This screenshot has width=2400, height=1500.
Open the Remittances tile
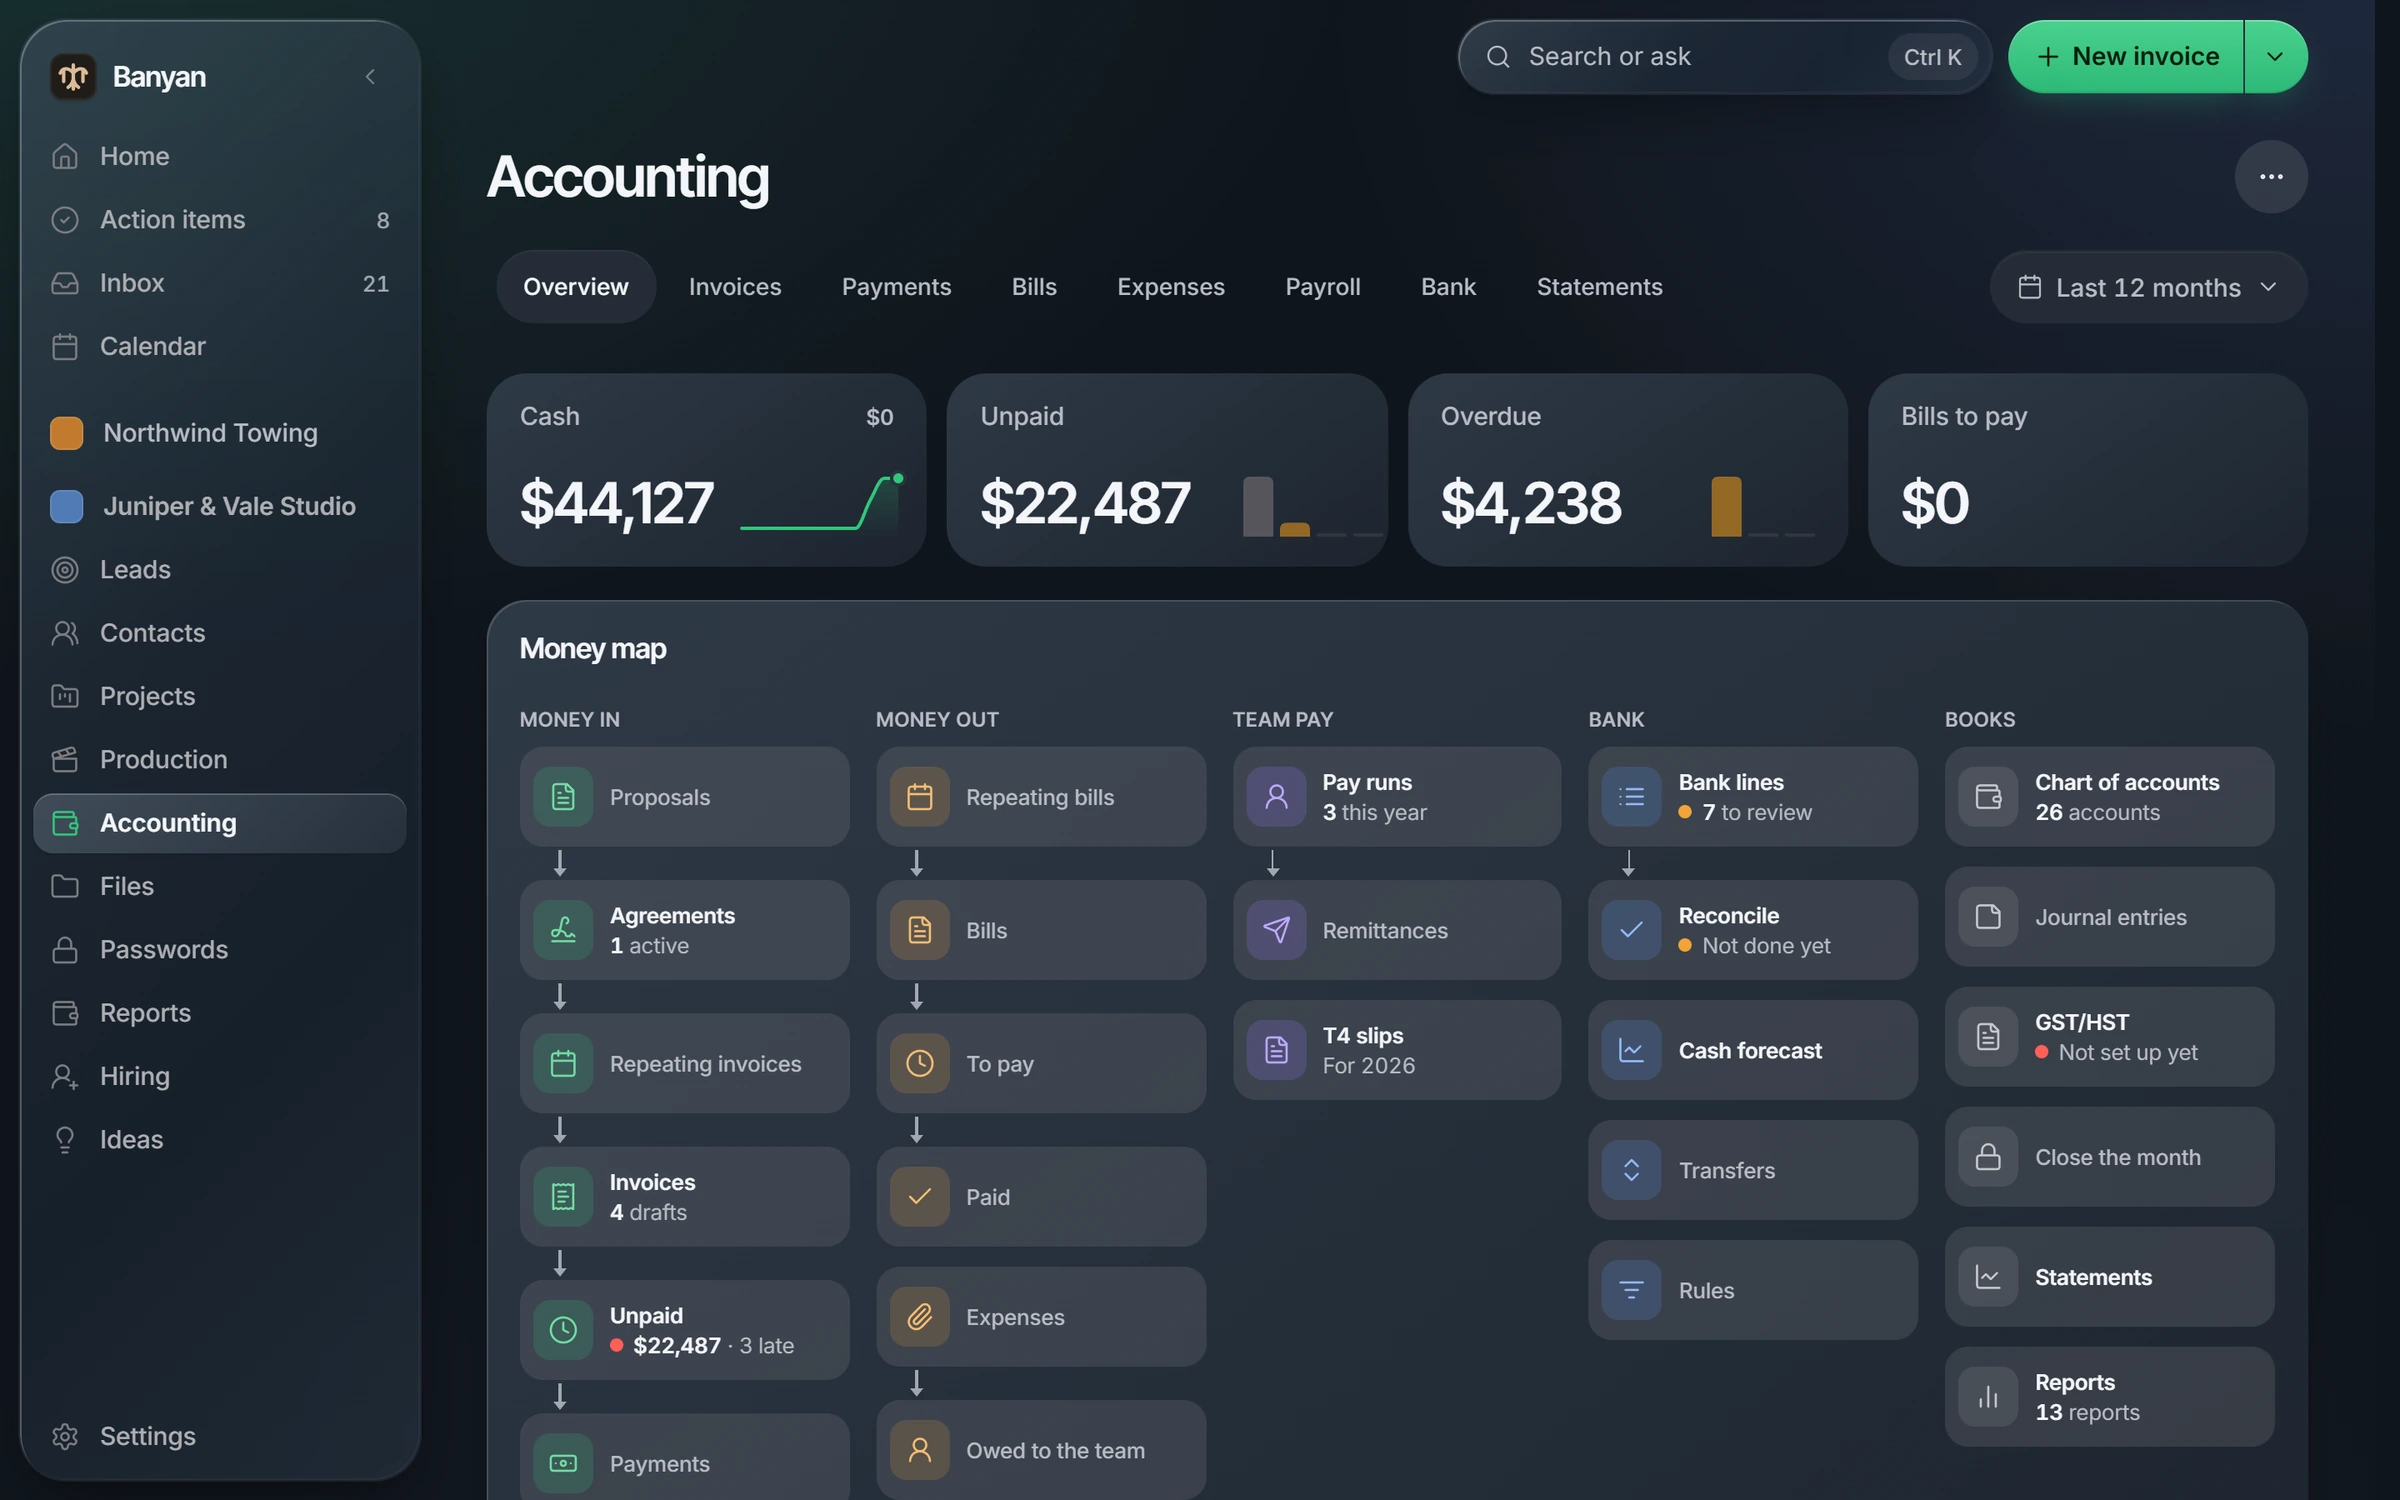point(1397,930)
